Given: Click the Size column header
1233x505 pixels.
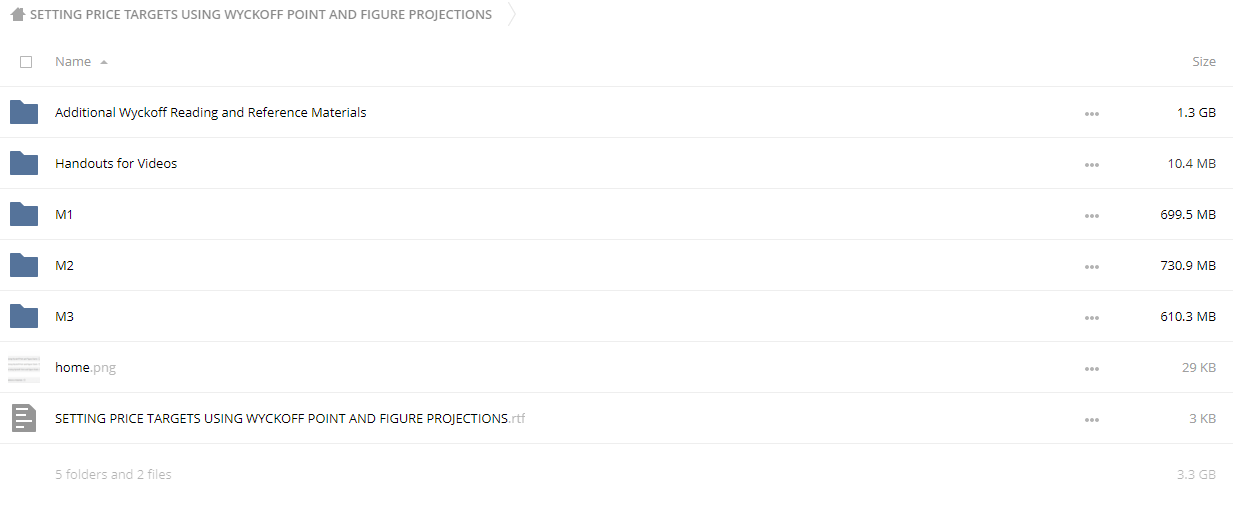Looking at the screenshot, I should click(x=1204, y=62).
